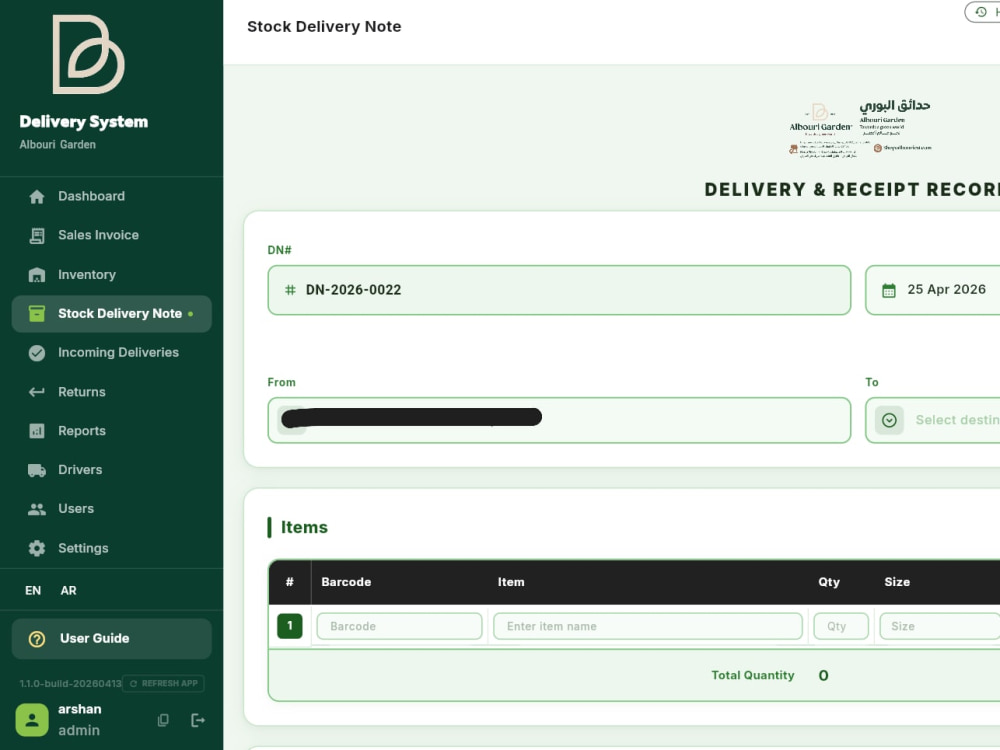Click the dropdown chevron in To field

[x=889, y=420]
